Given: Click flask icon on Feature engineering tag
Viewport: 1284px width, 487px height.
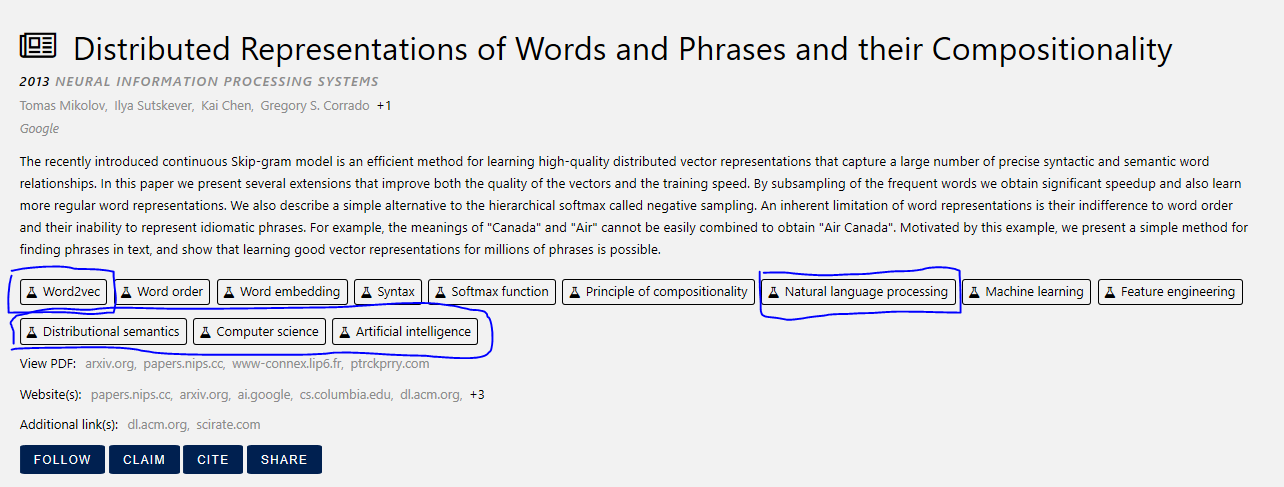Looking at the screenshot, I should [1110, 292].
